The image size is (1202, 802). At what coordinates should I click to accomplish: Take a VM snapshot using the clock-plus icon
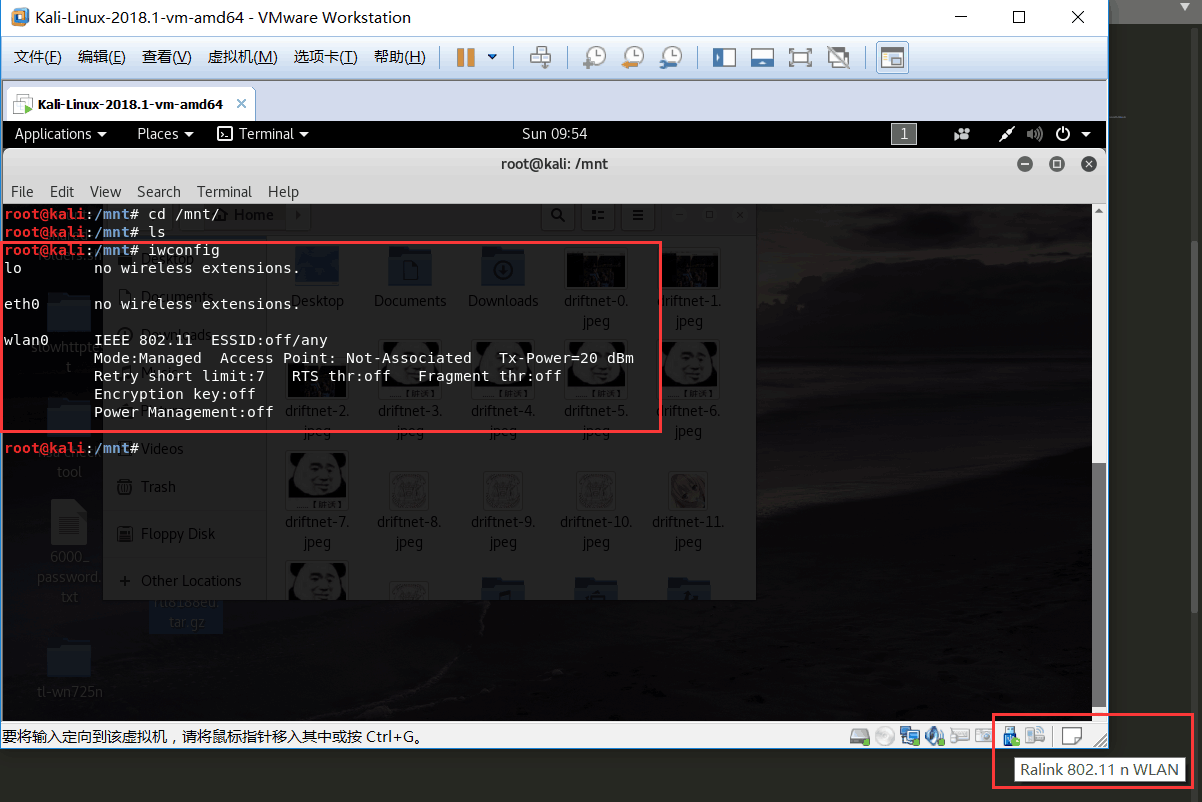point(594,57)
